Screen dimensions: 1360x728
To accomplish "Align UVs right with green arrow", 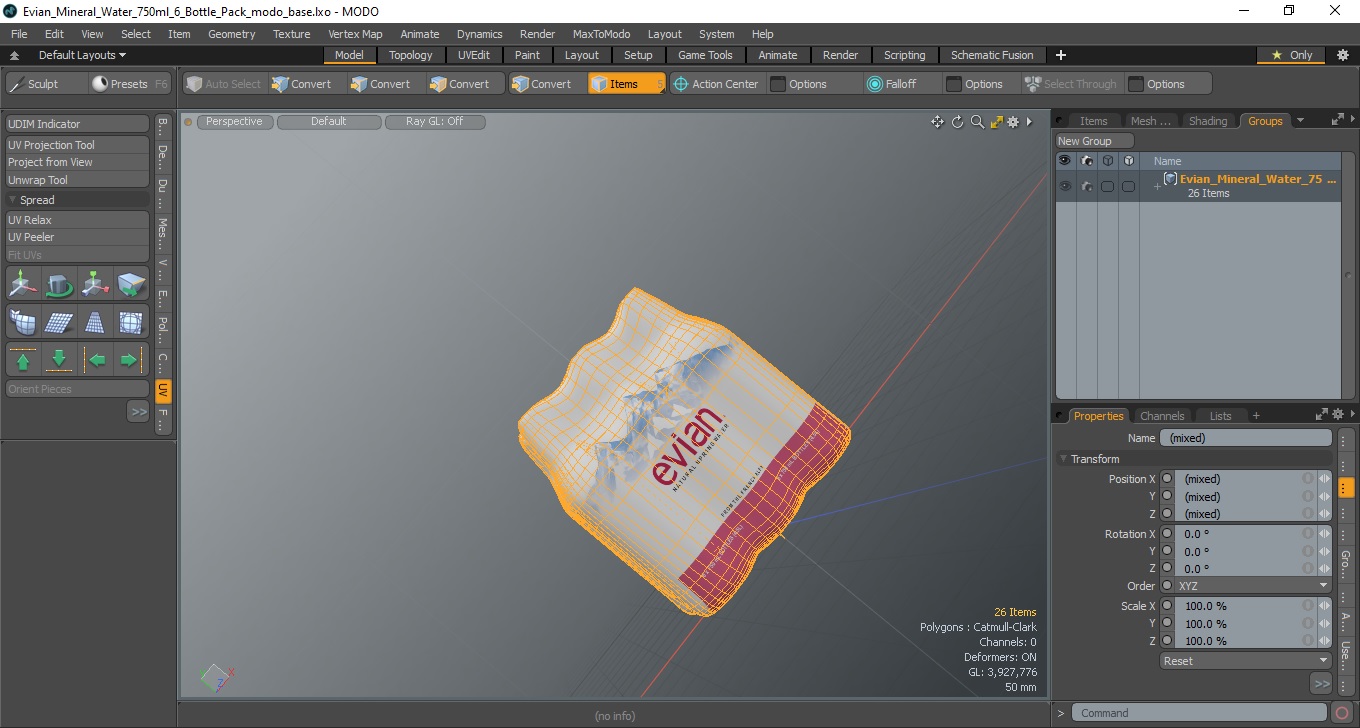I will 131,359.
